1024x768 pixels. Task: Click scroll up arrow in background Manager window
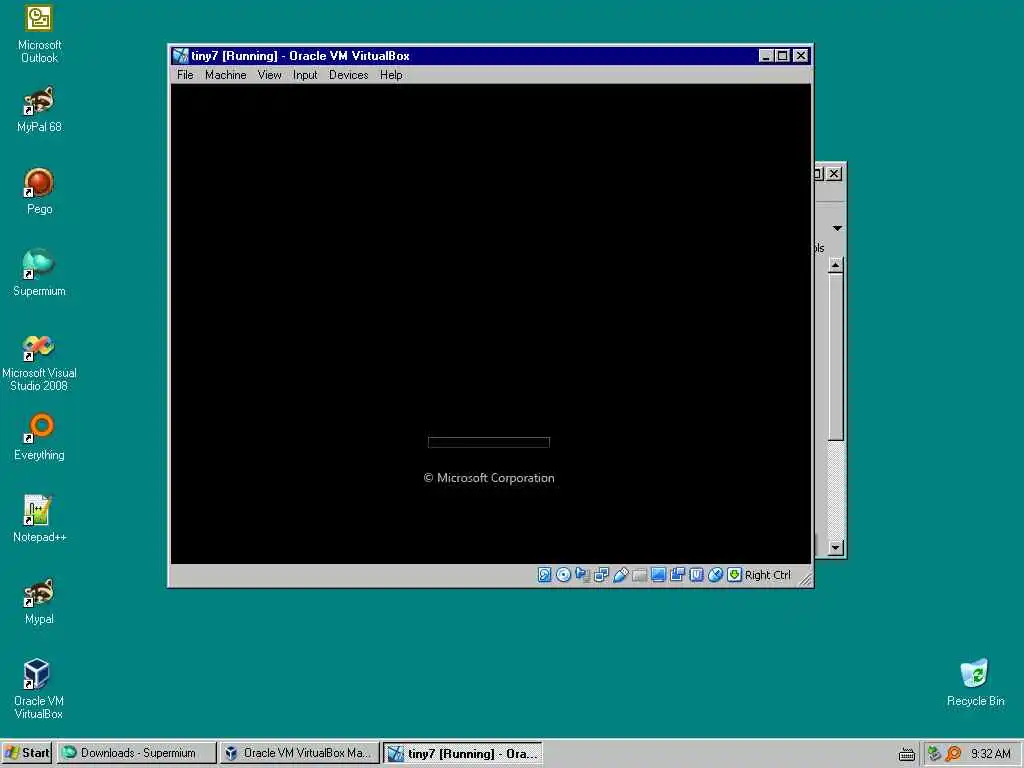(x=836, y=265)
